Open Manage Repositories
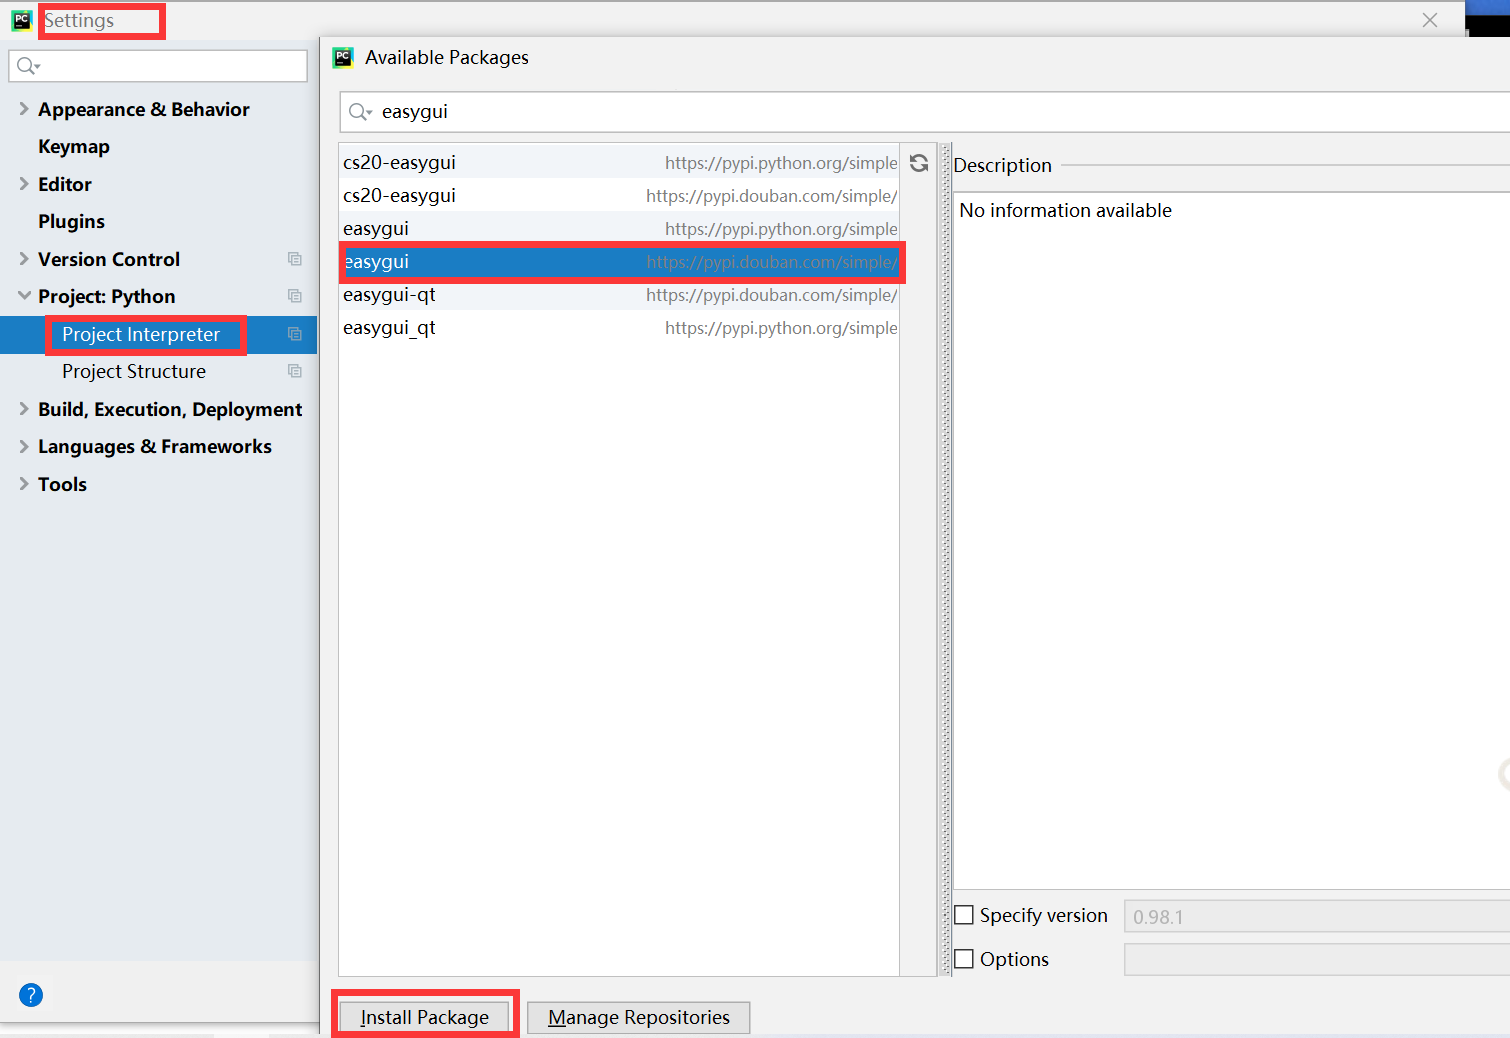This screenshot has width=1510, height=1038. point(638,1016)
